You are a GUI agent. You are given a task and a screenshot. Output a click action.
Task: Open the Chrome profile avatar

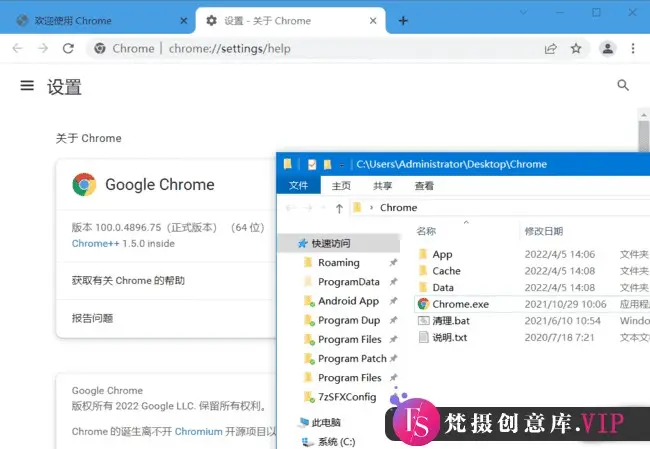pyautogui.click(x=608, y=49)
